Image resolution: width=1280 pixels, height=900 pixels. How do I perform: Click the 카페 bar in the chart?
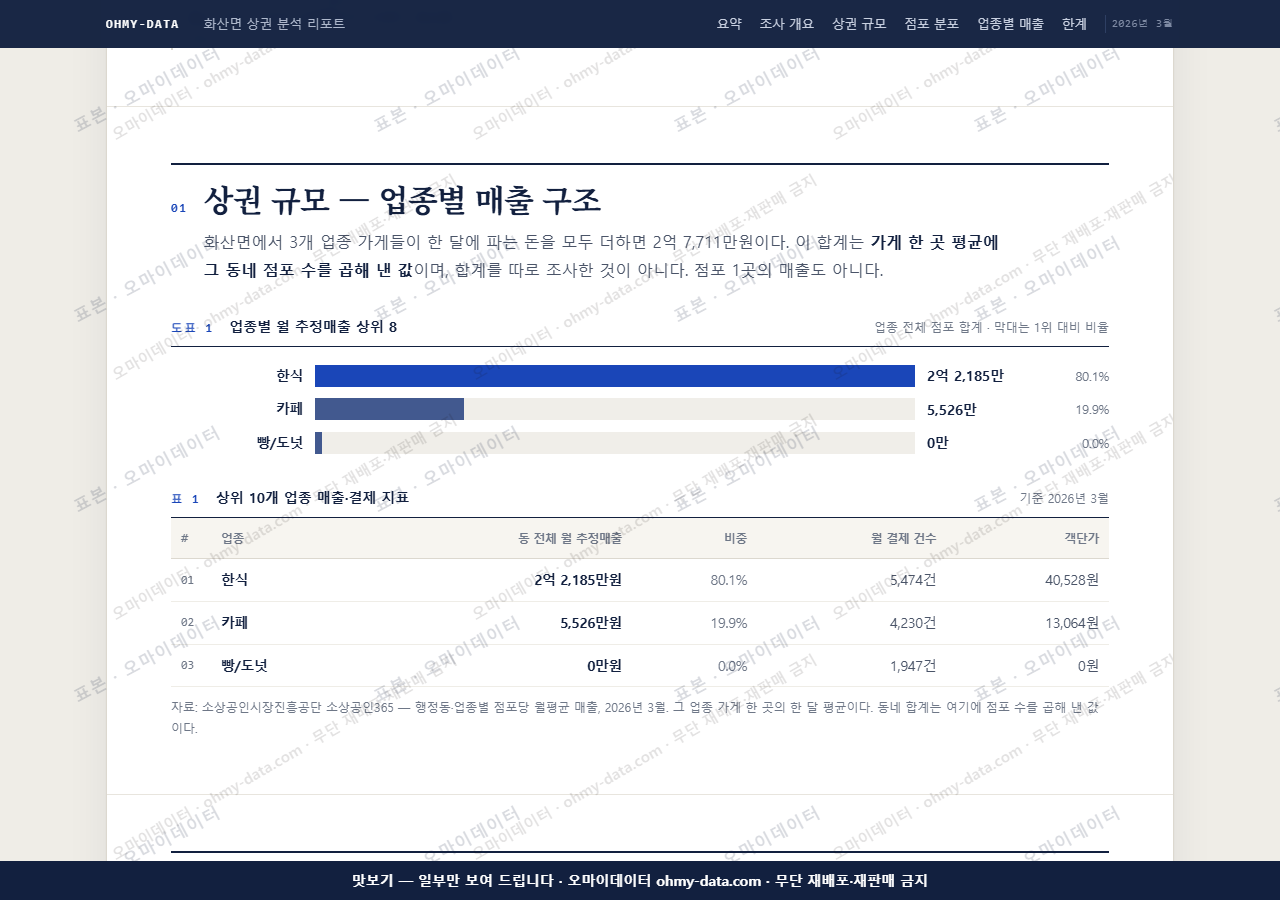pyautogui.click(x=389, y=409)
